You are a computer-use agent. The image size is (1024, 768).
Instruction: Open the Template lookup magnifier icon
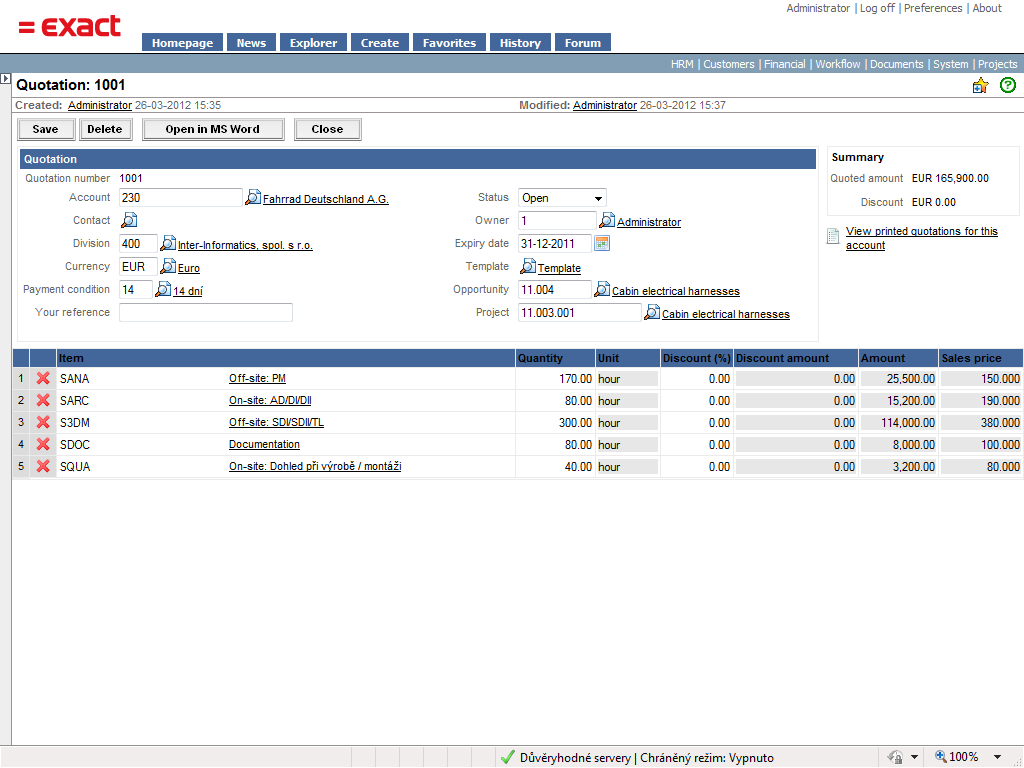coord(528,266)
